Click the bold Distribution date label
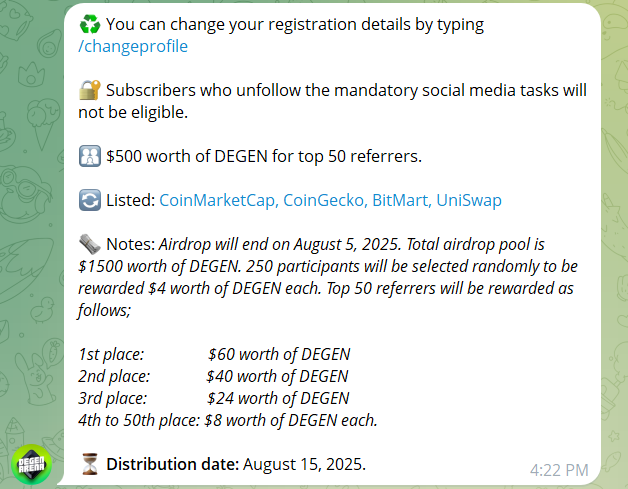The width and height of the screenshot is (628, 489). pos(171,464)
